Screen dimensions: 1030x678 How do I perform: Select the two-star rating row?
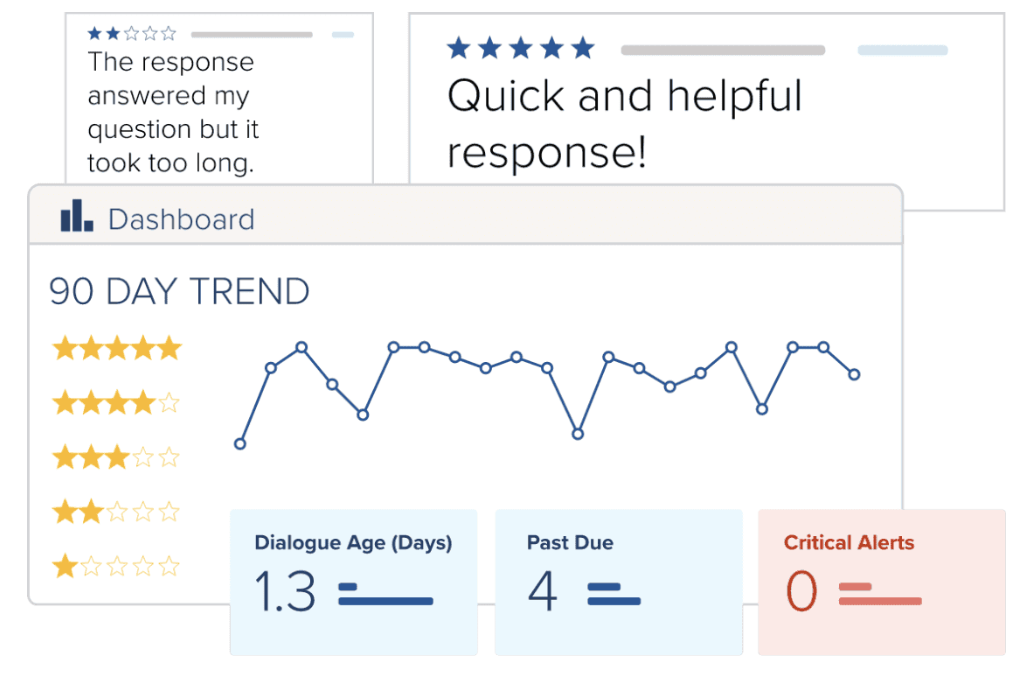click(116, 513)
